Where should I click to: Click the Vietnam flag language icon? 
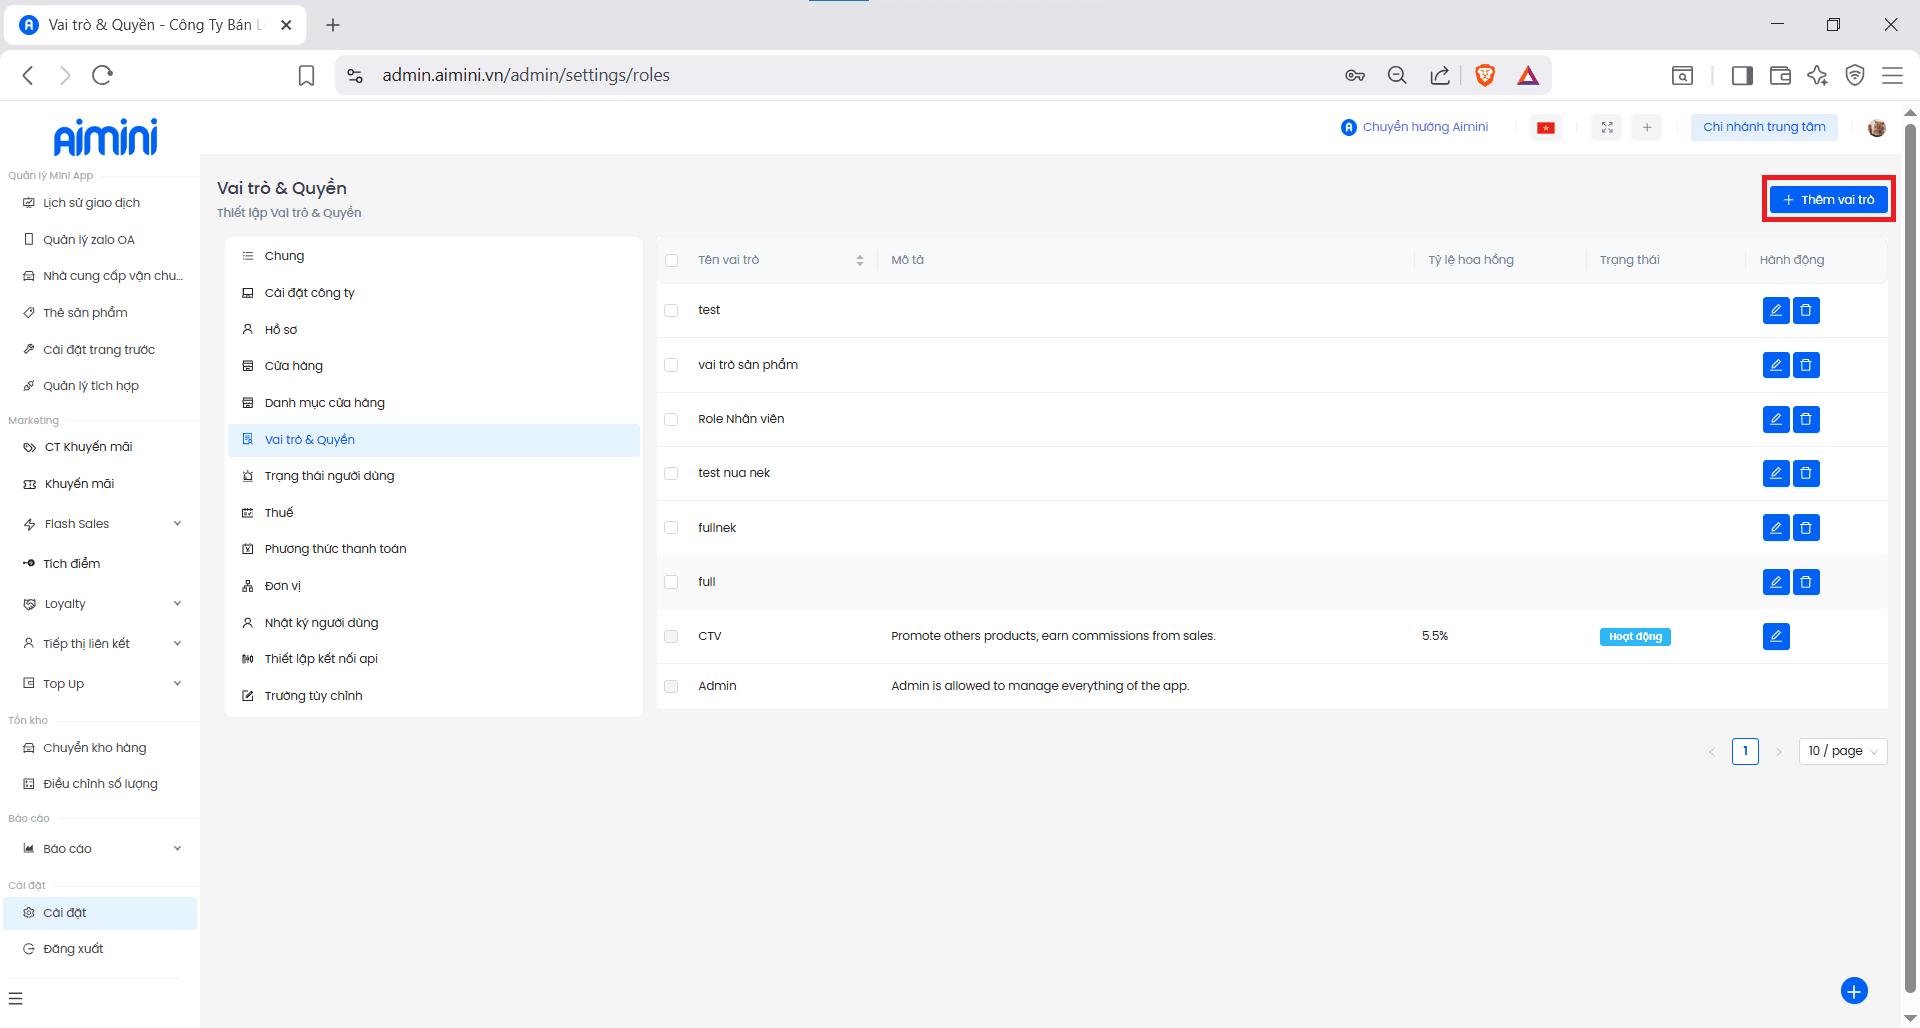[x=1546, y=127]
